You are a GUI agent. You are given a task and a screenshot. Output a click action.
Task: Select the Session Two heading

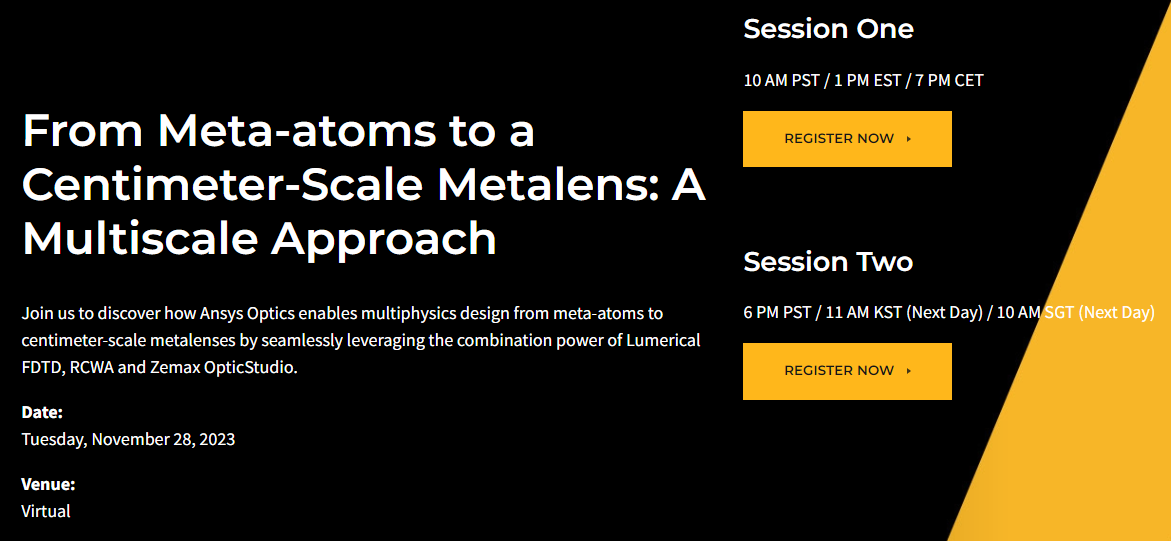coord(828,262)
